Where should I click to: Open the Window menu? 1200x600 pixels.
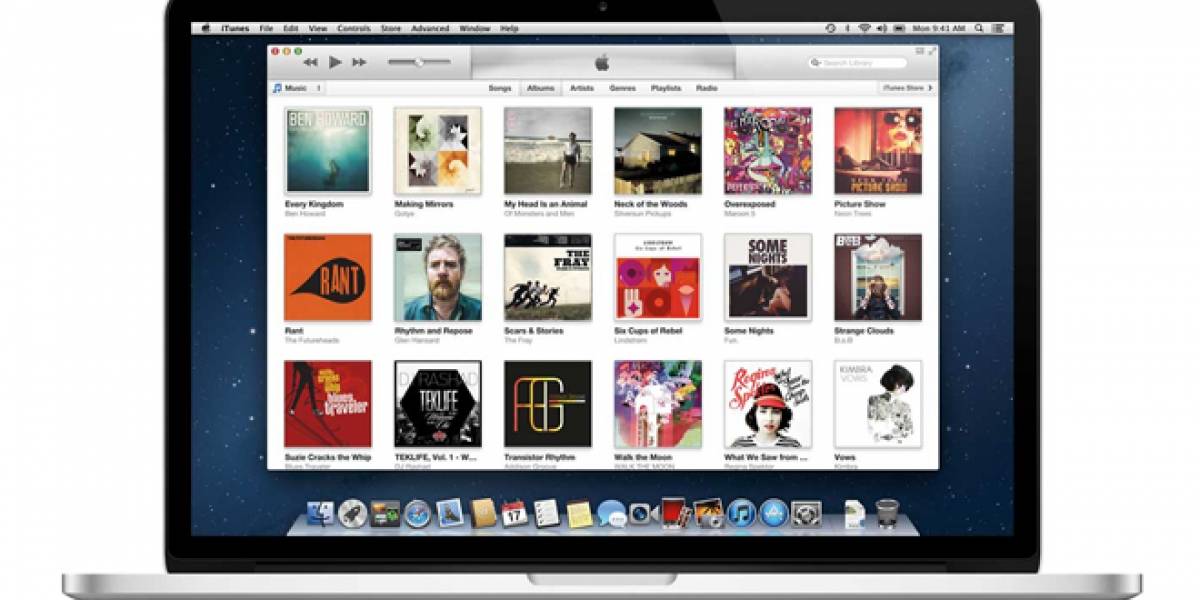[x=475, y=28]
